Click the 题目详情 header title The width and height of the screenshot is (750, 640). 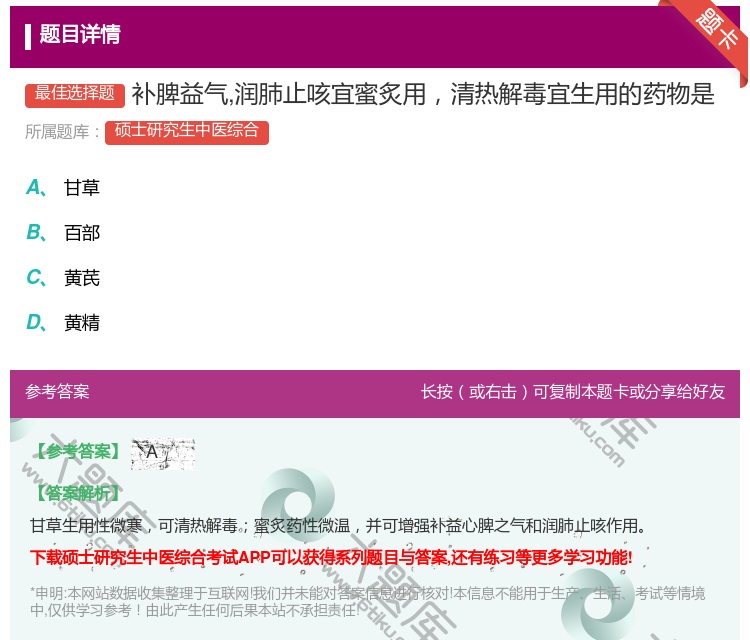click(x=80, y=34)
